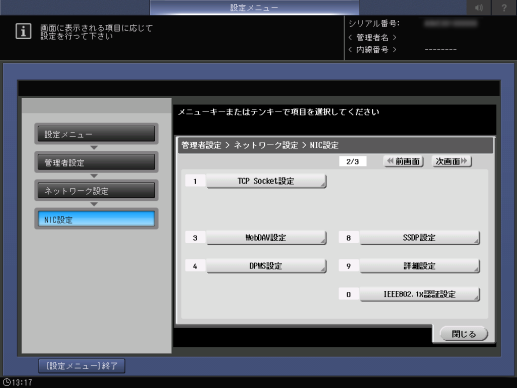Screen dimensions: 517x388
Task: Click the 内線番号 label
Action: coord(373,50)
